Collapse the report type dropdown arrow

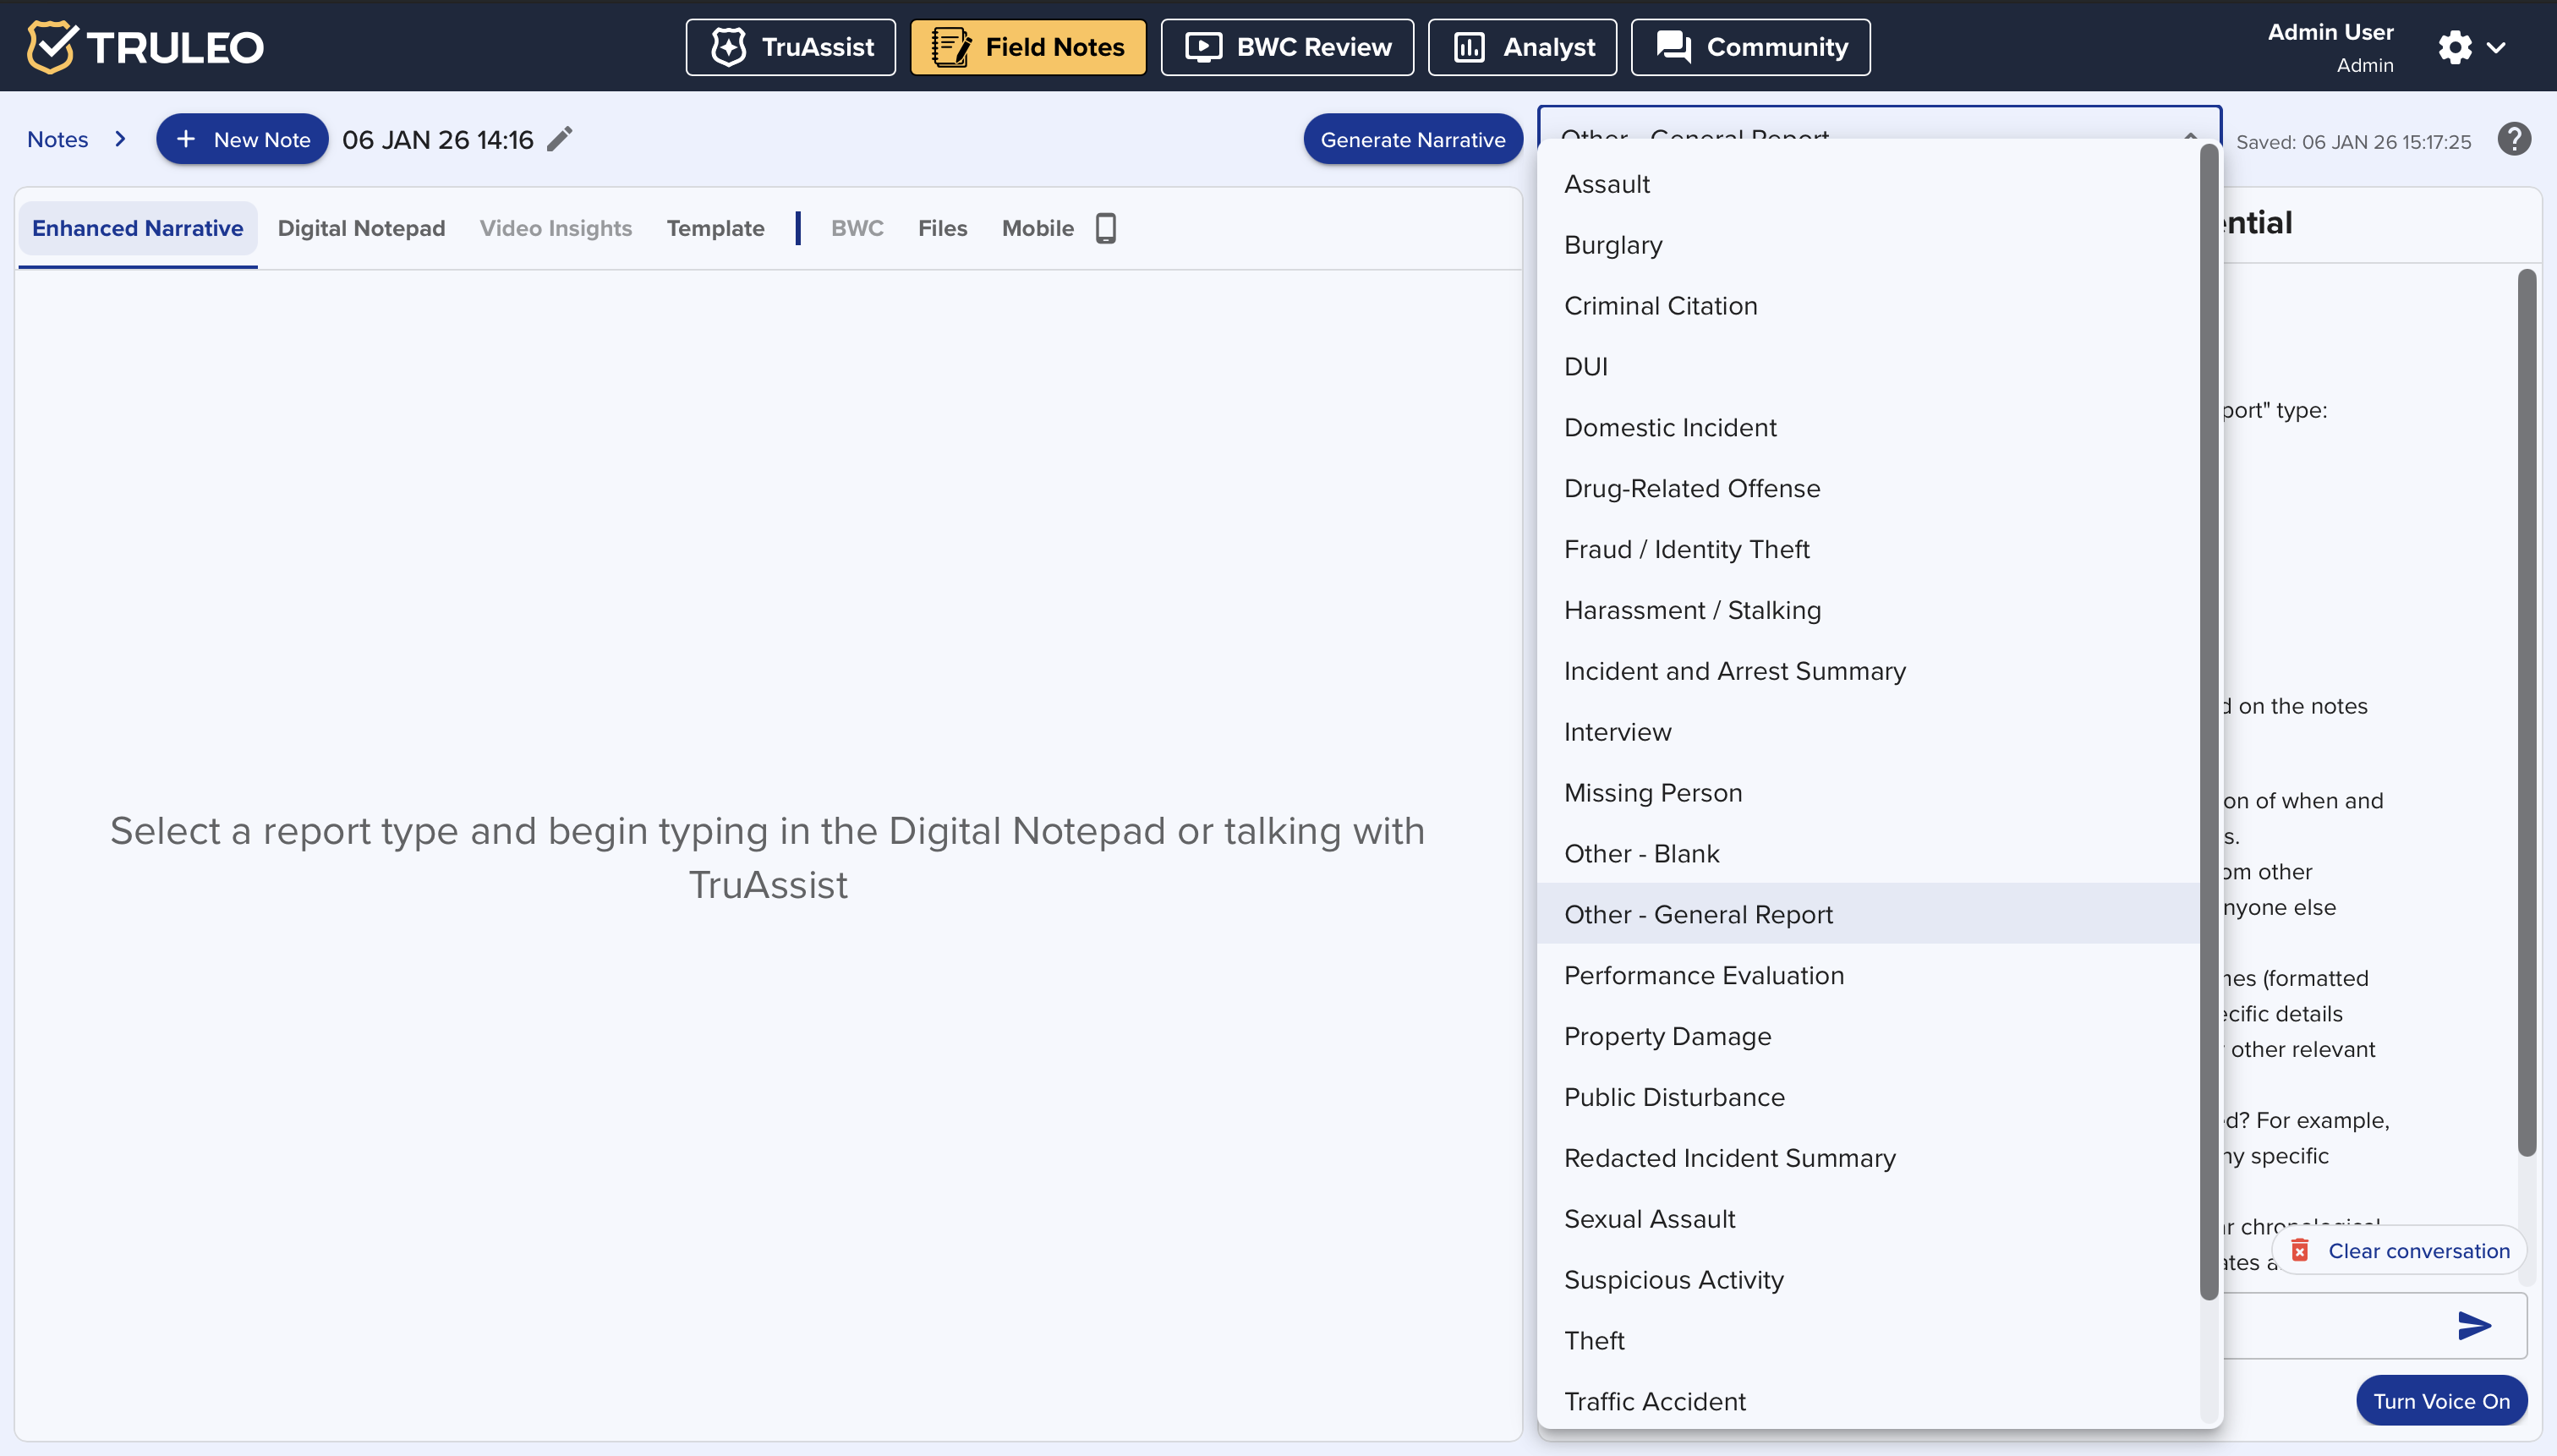(x=2190, y=134)
